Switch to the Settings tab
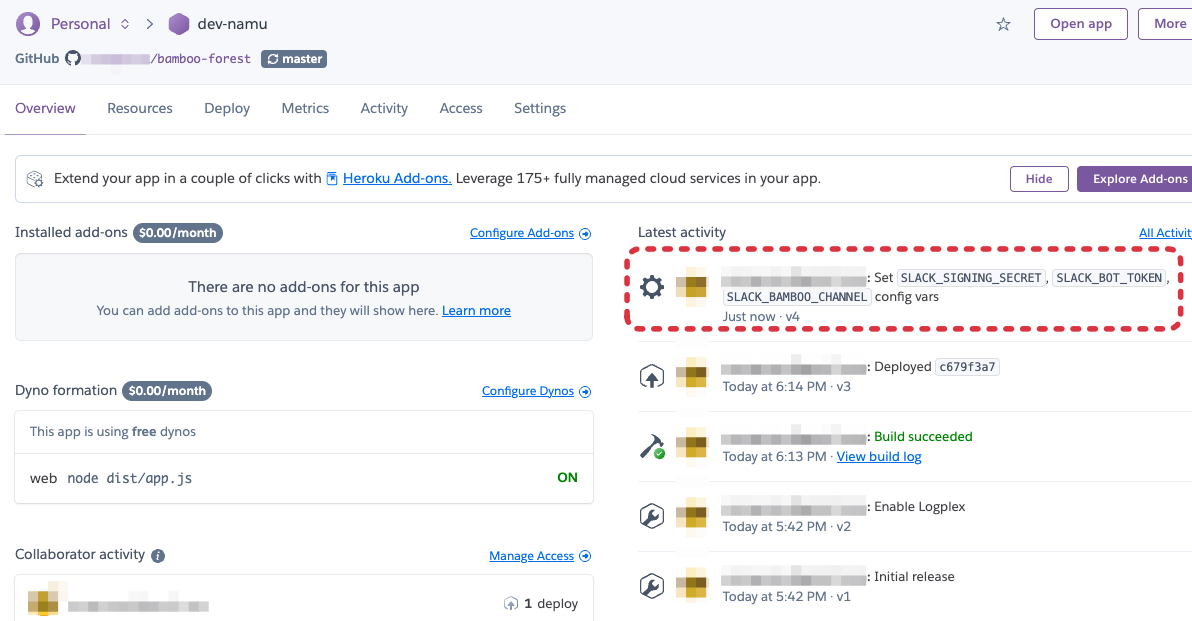Viewport: 1192px width, 621px height. click(540, 108)
